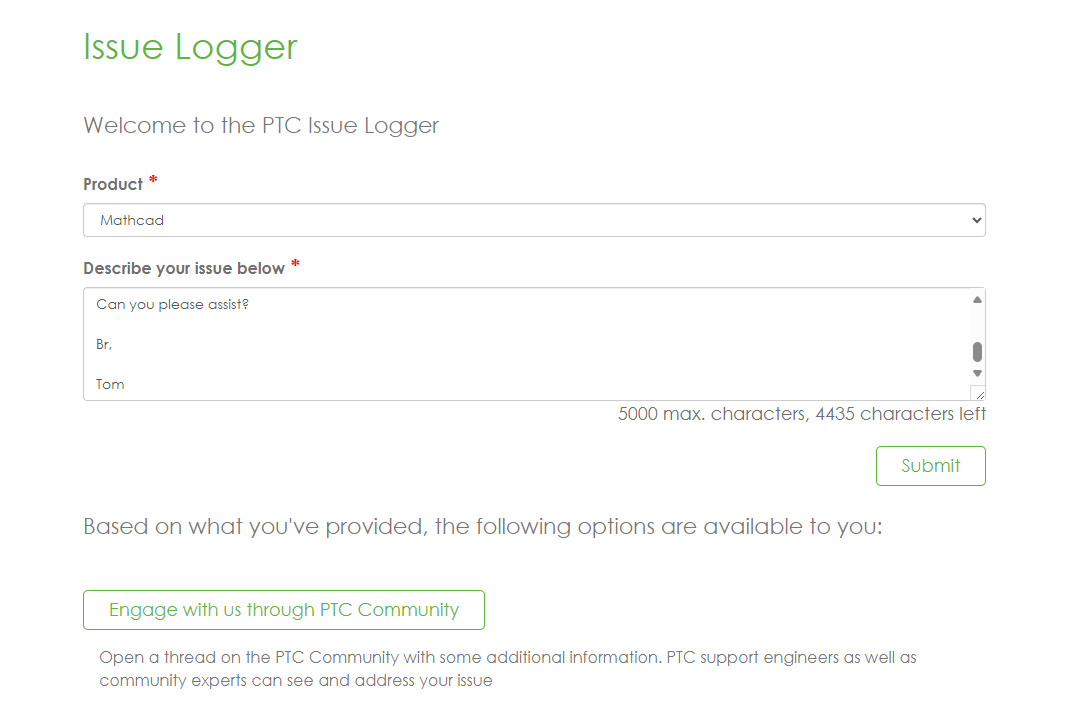This screenshot has width=1072, height=716.
Task: Open Engage with us through PTC Community
Action: pyautogui.click(x=284, y=610)
